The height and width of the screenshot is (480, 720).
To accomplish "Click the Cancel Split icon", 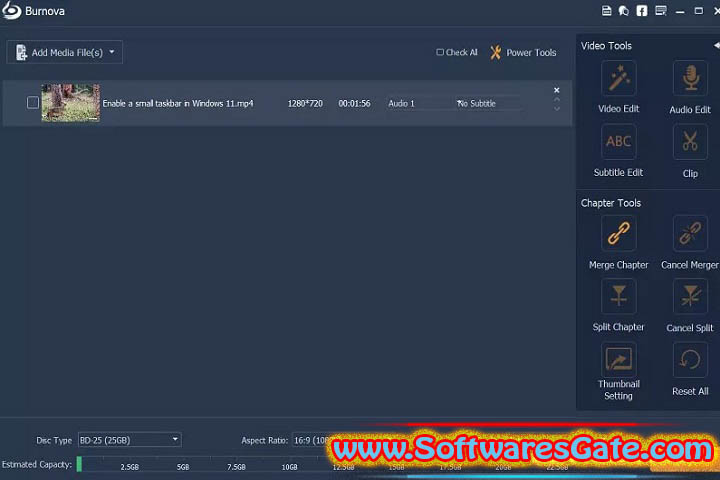I will pyautogui.click(x=690, y=296).
